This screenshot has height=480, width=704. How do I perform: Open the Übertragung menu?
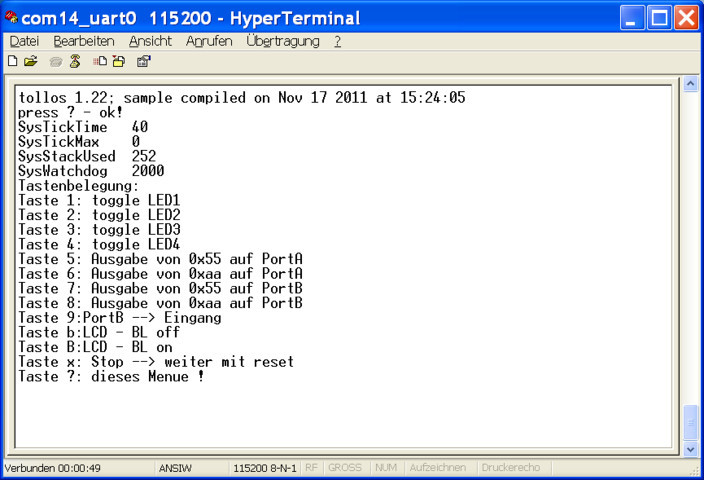tap(283, 41)
